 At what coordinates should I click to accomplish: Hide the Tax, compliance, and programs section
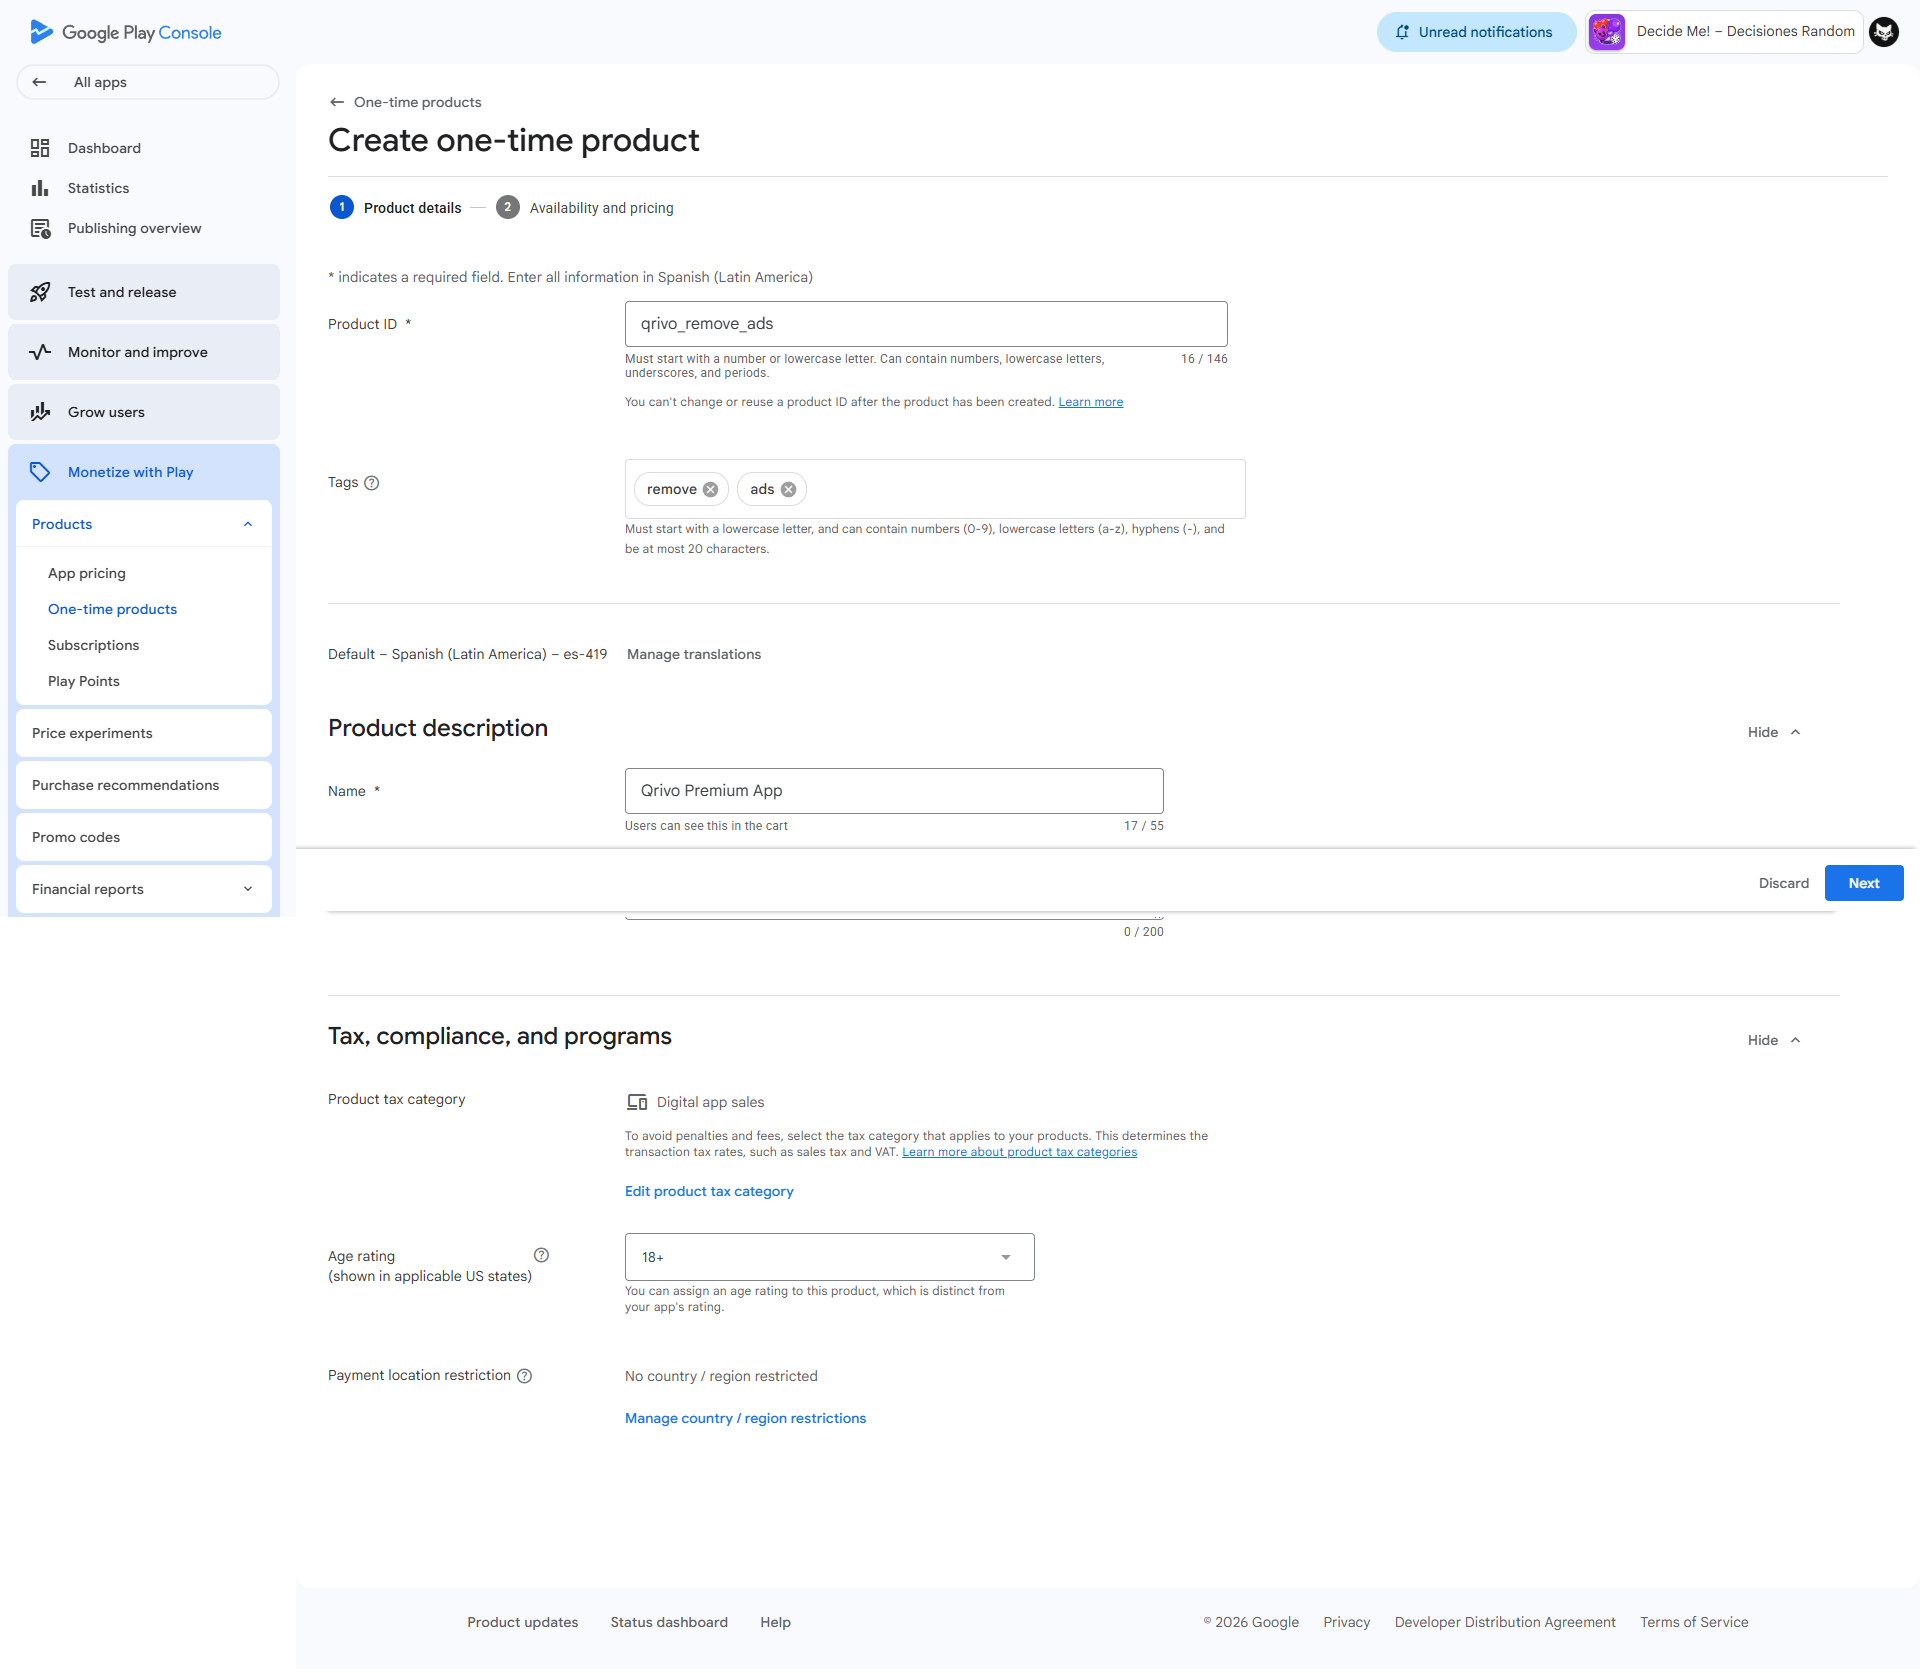tap(1774, 1040)
